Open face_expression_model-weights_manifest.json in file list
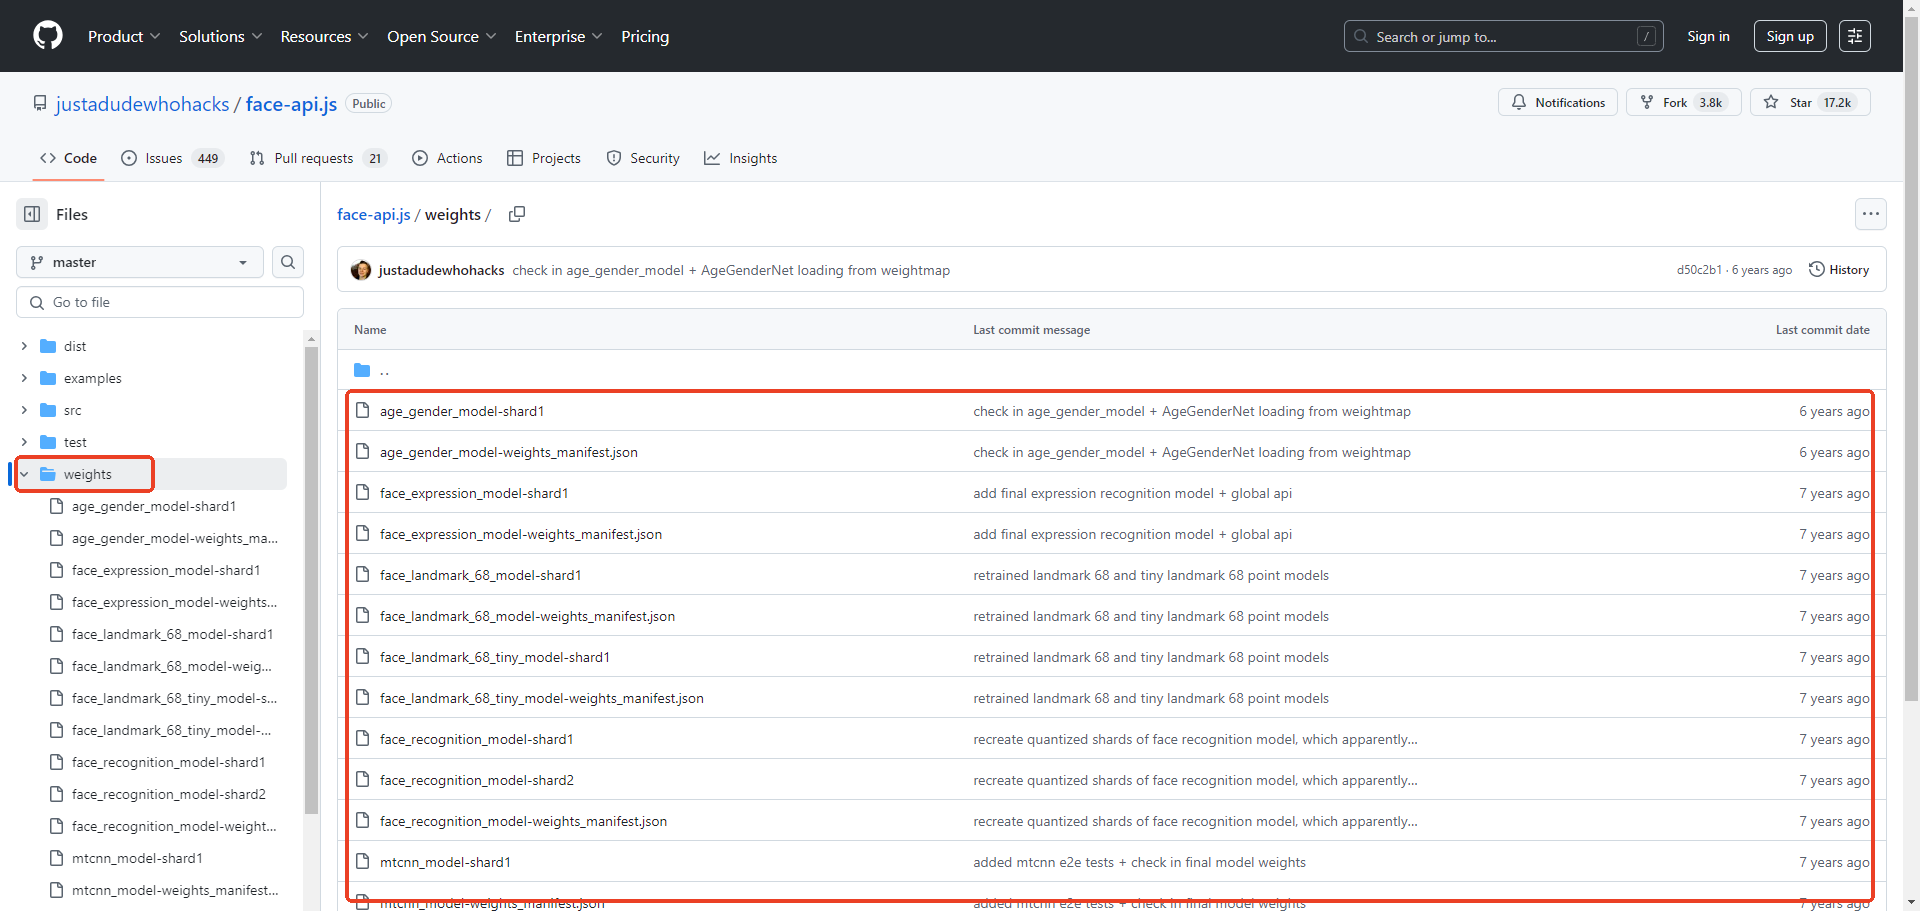Image resolution: width=1920 pixels, height=911 pixels. coord(521,534)
